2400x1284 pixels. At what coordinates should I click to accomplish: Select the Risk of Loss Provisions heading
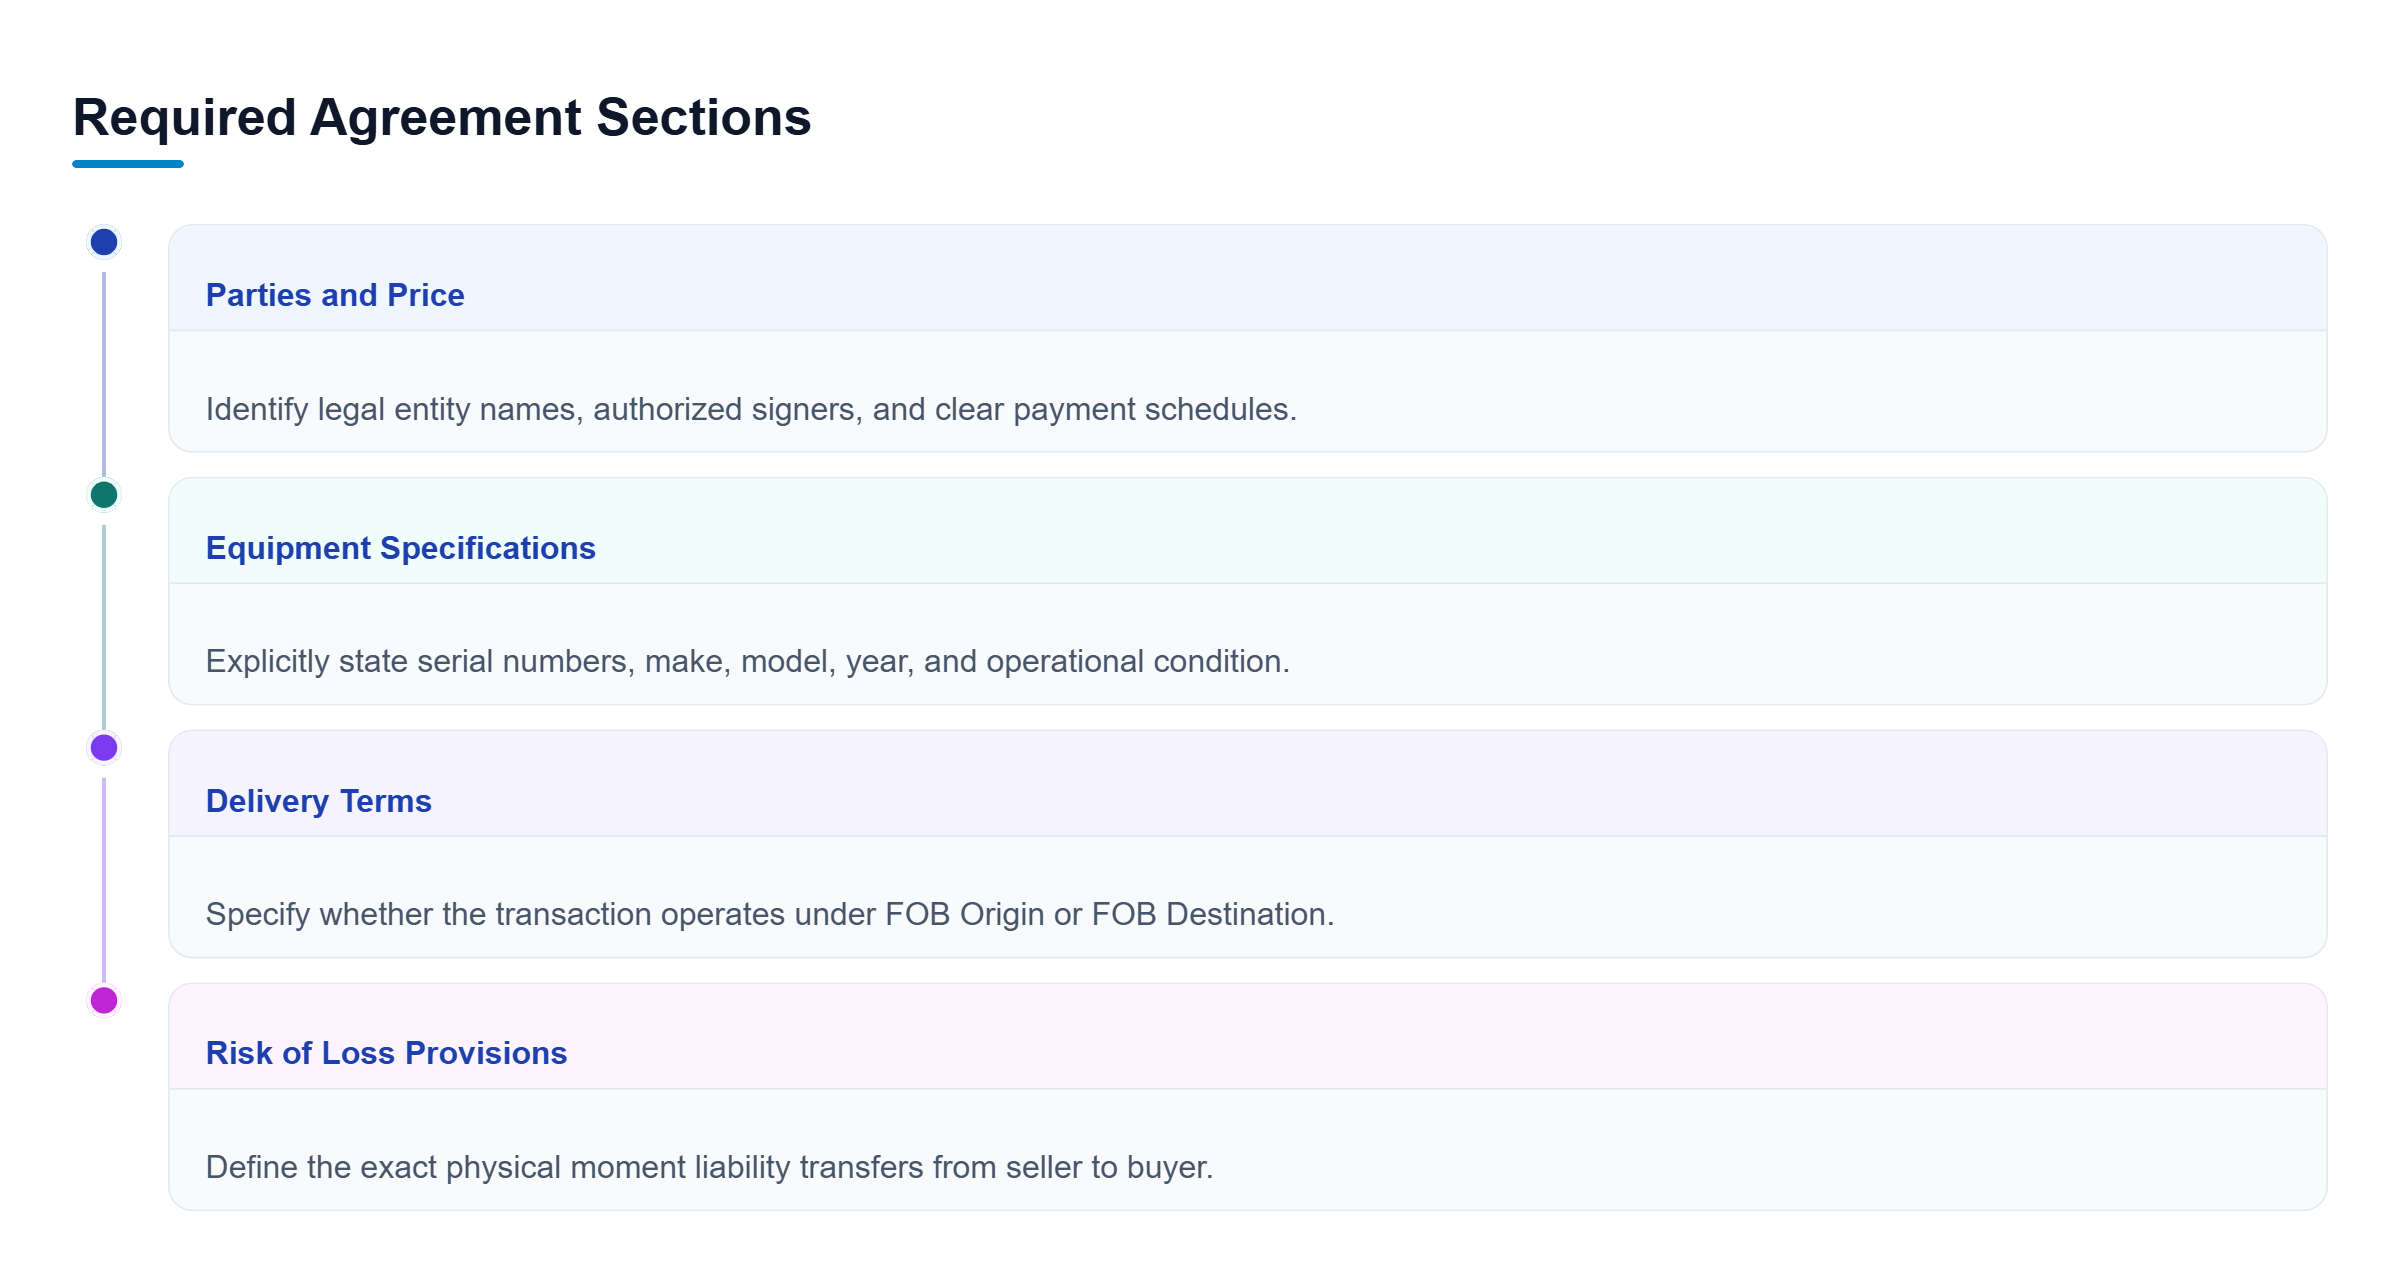[x=386, y=1053]
